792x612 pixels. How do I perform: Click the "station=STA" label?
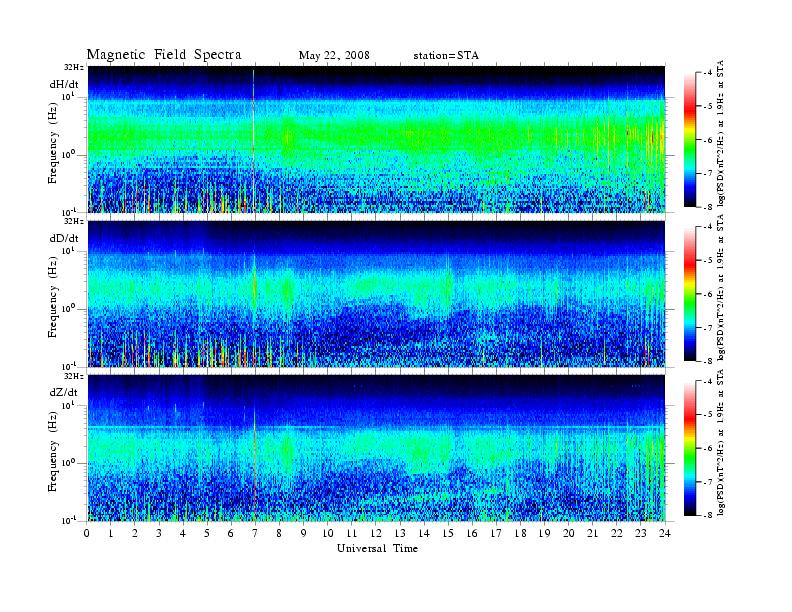[x=446, y=56]
